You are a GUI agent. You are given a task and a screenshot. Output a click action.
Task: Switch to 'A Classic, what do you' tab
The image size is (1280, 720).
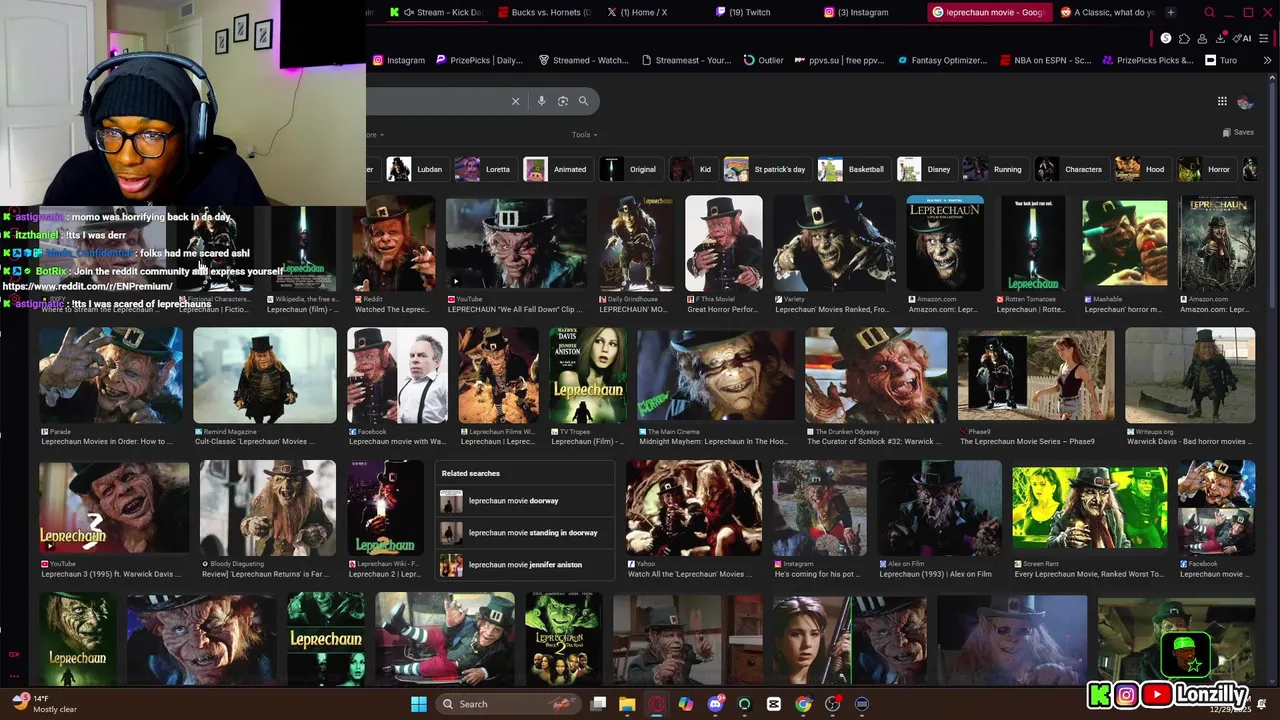tap(1108, 12)
